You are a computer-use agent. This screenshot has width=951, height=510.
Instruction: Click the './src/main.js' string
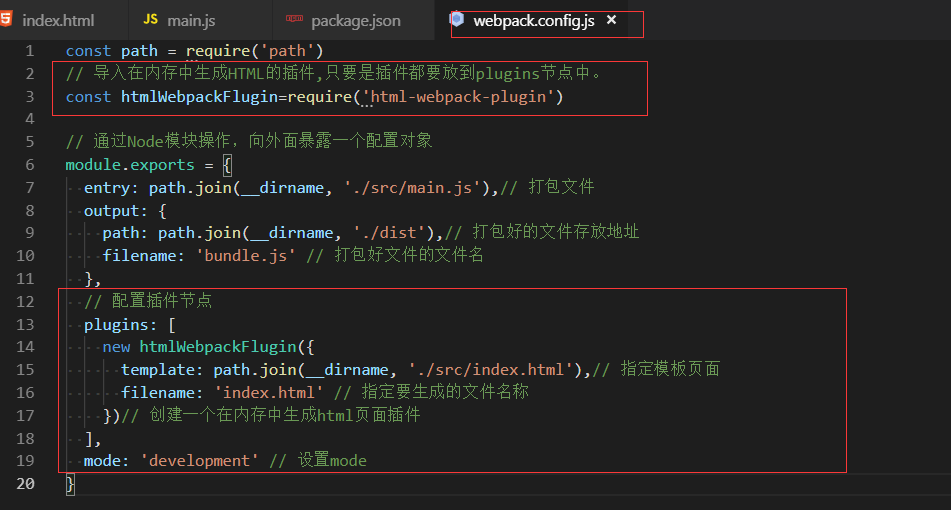[412, 188]
